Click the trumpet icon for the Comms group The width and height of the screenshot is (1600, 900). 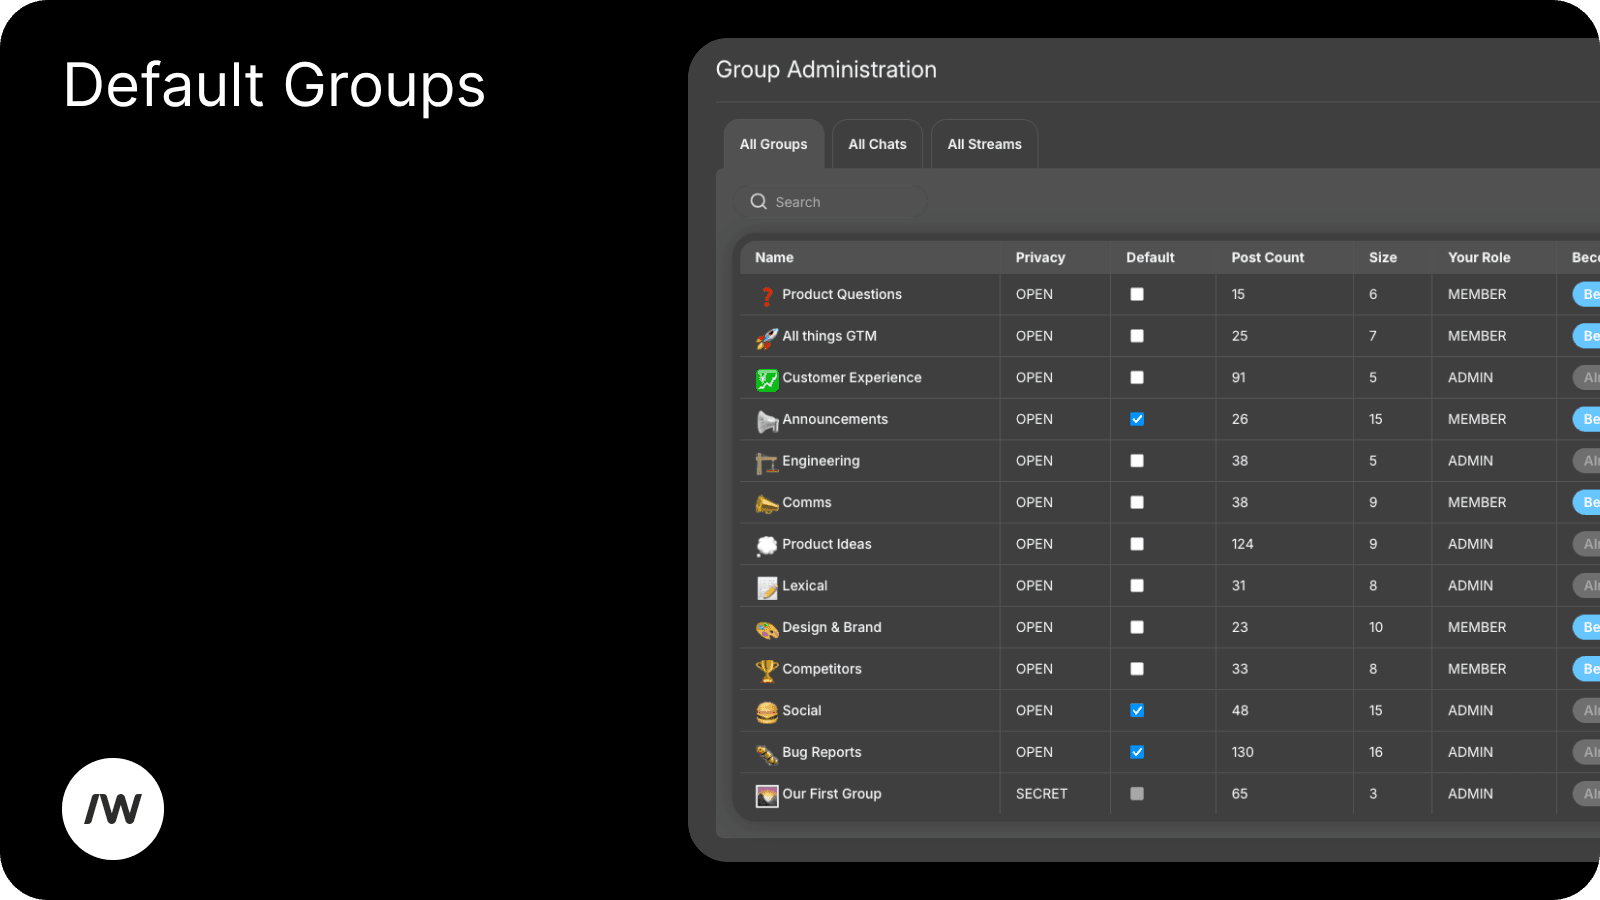pyautogui.click(x=766, y=502)
